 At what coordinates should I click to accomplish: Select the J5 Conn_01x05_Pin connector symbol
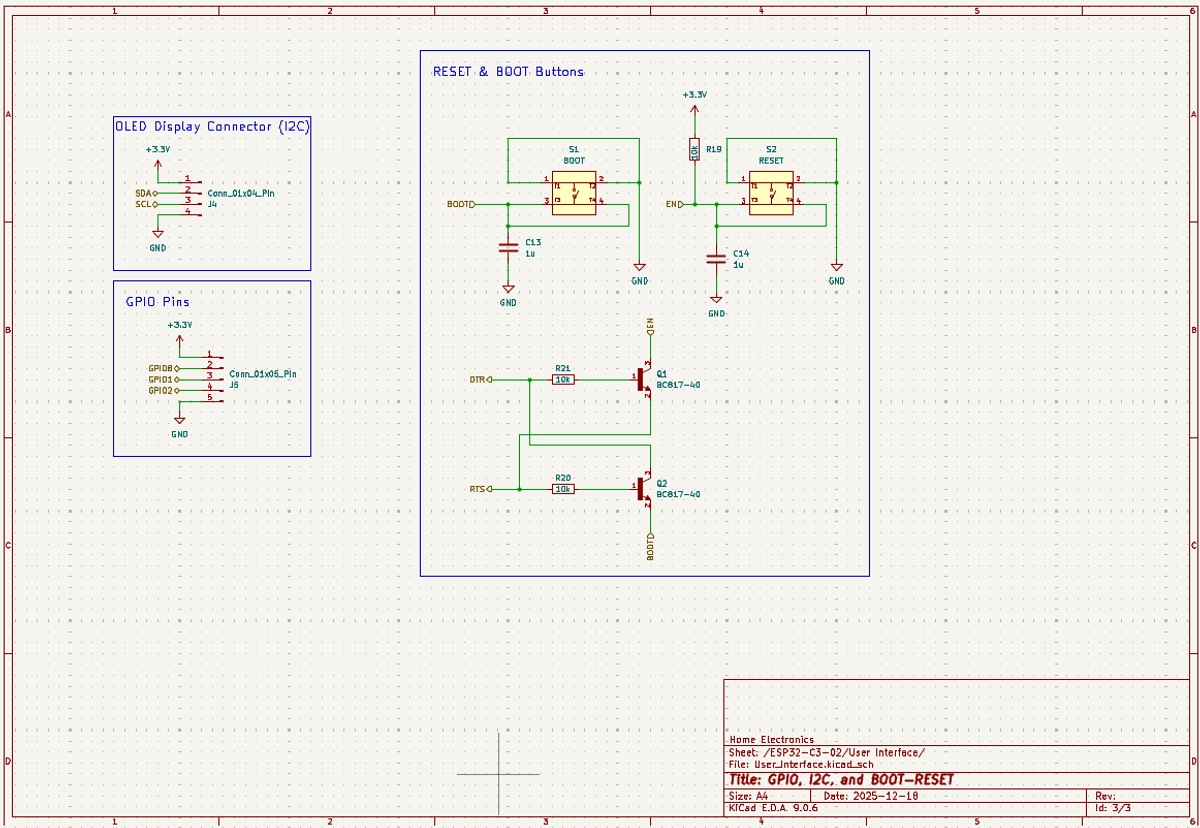click(x=211, y=378)
